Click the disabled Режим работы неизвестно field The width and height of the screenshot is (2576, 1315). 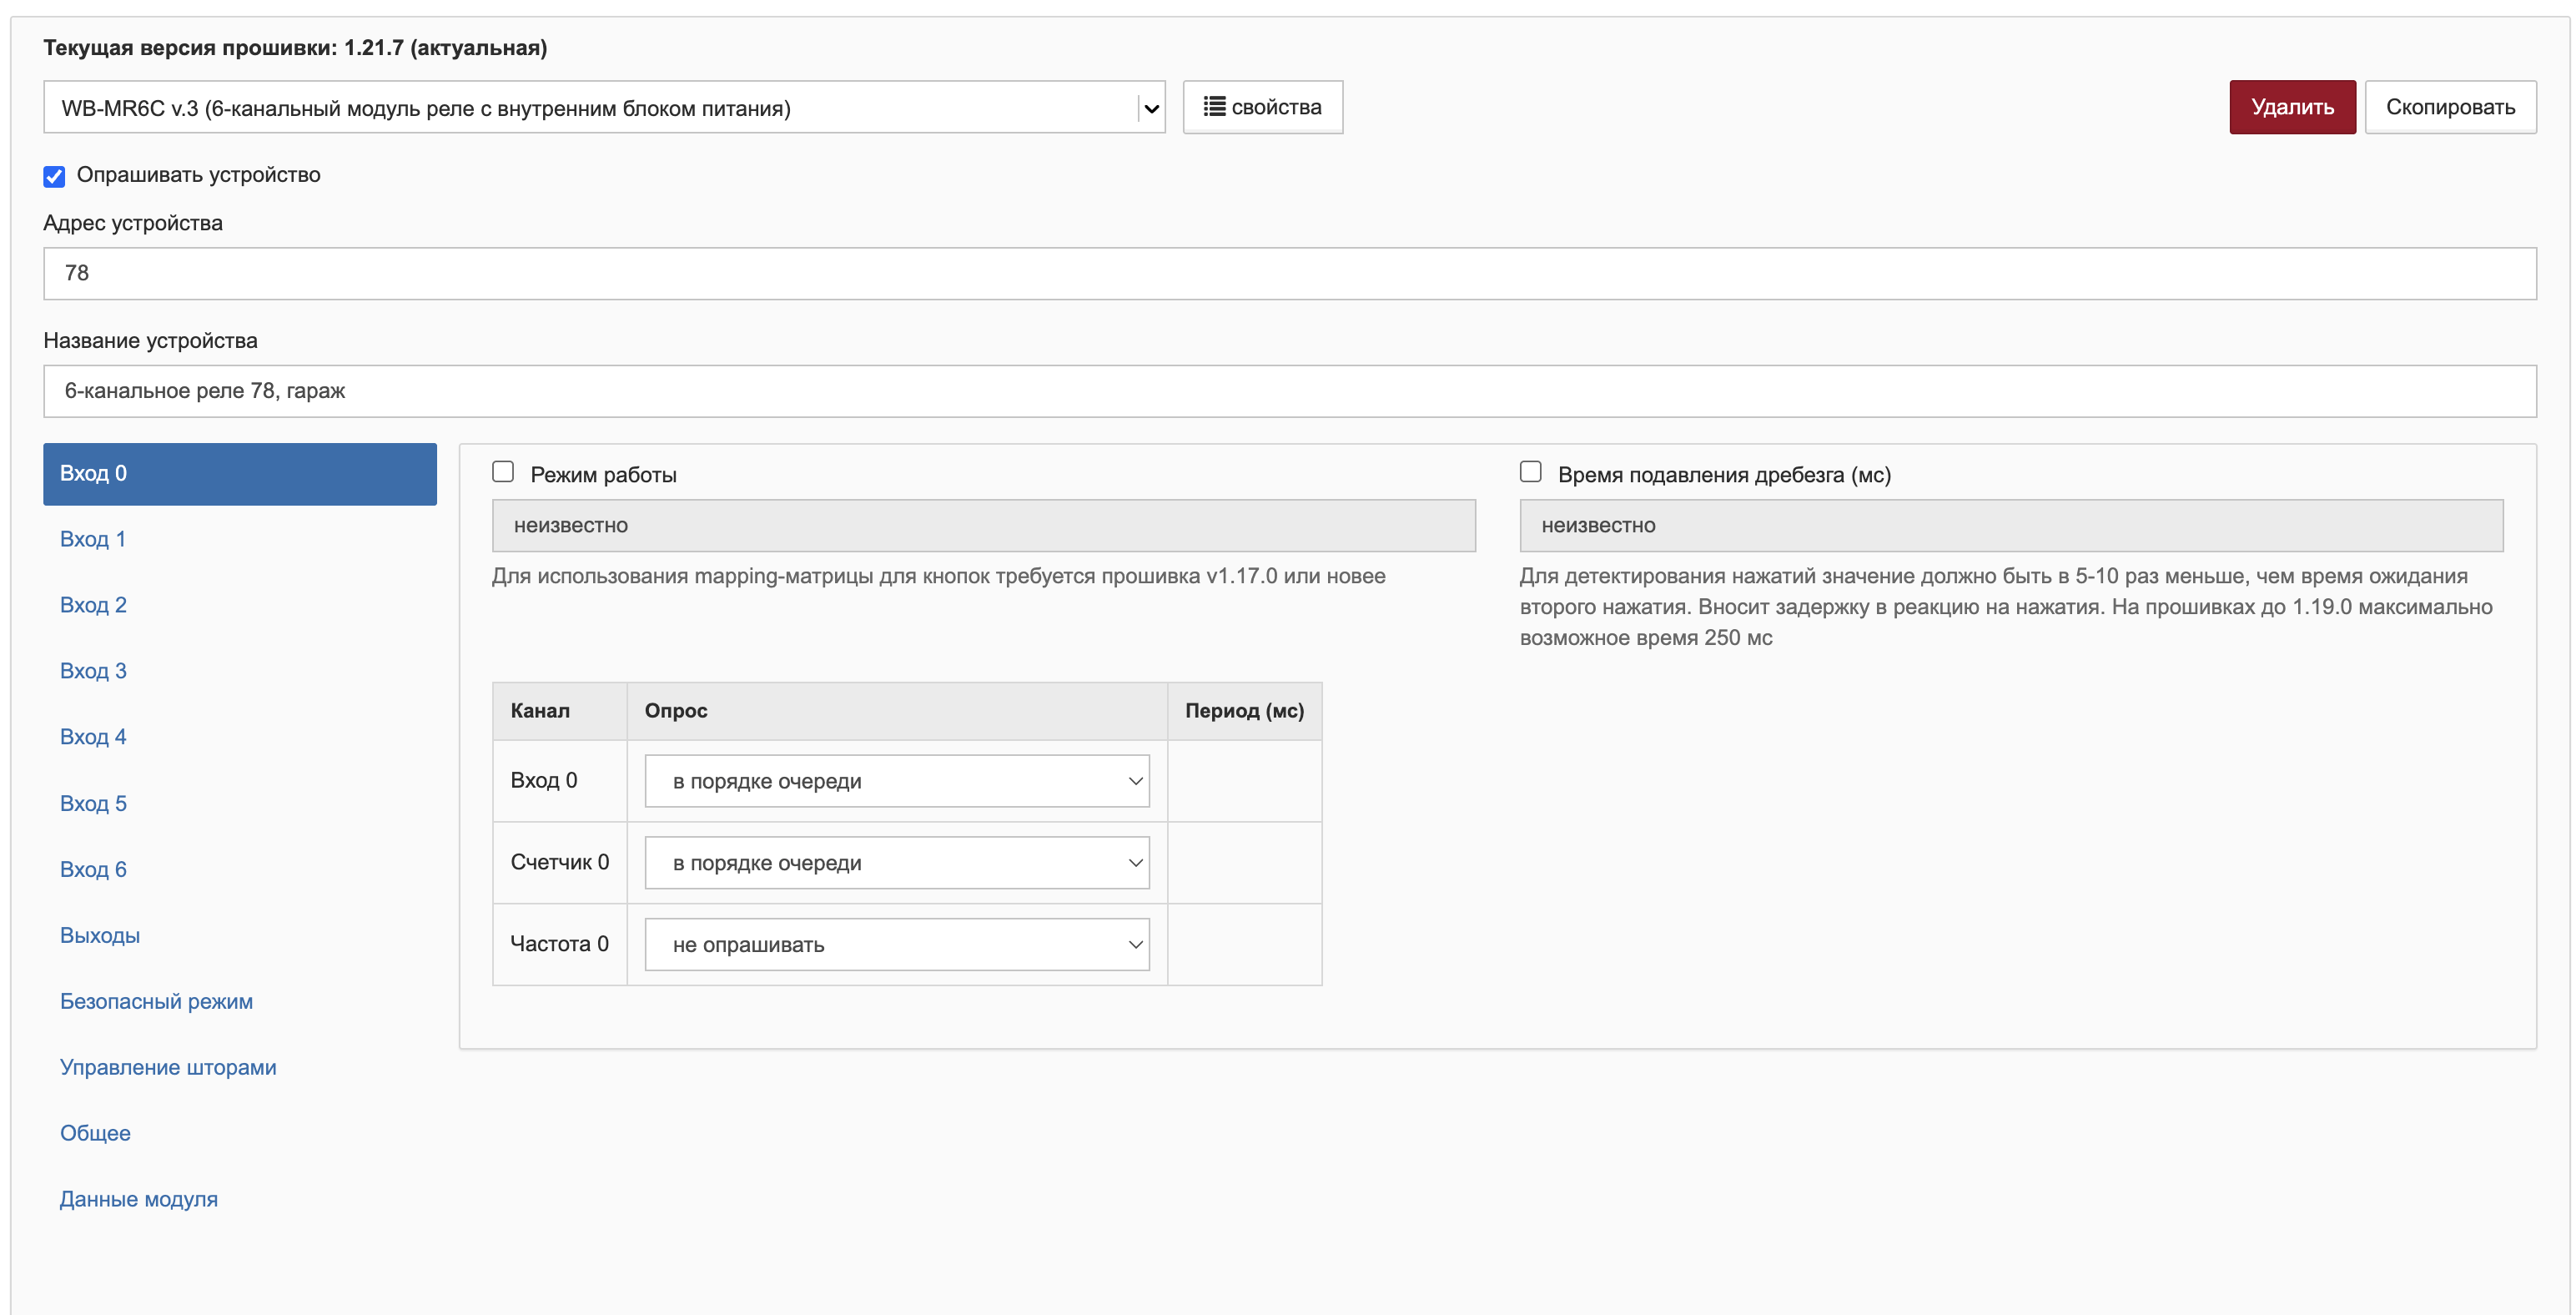click(984, 526)
